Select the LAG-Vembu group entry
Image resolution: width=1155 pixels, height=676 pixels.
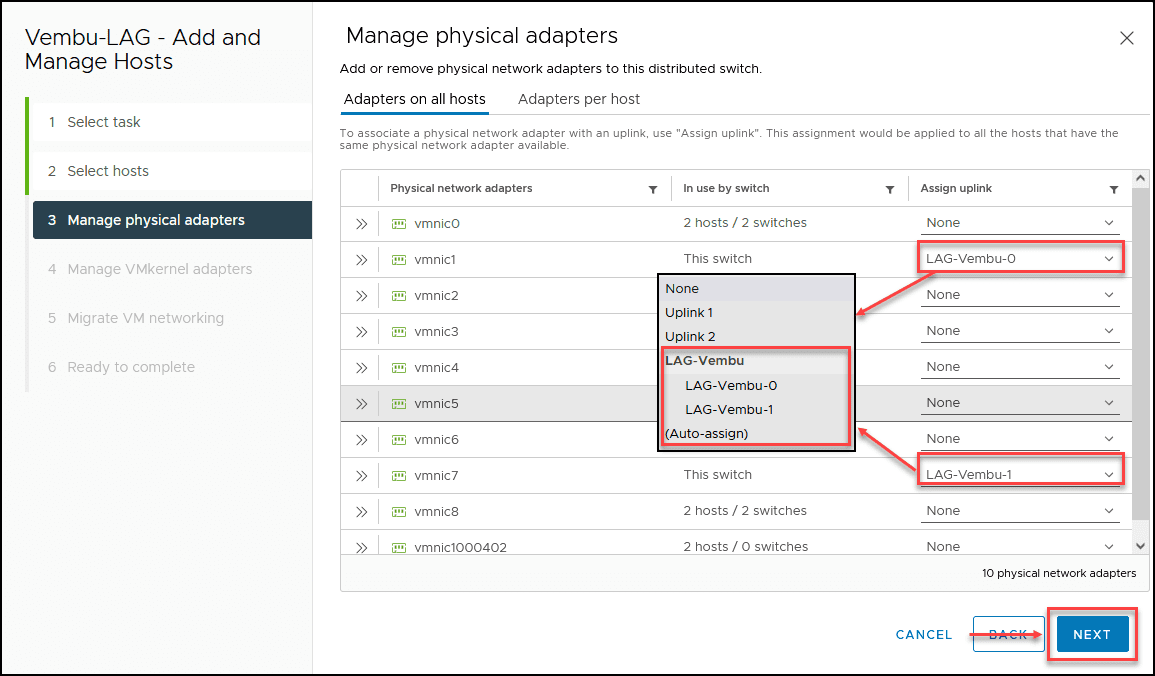[756, 361]
